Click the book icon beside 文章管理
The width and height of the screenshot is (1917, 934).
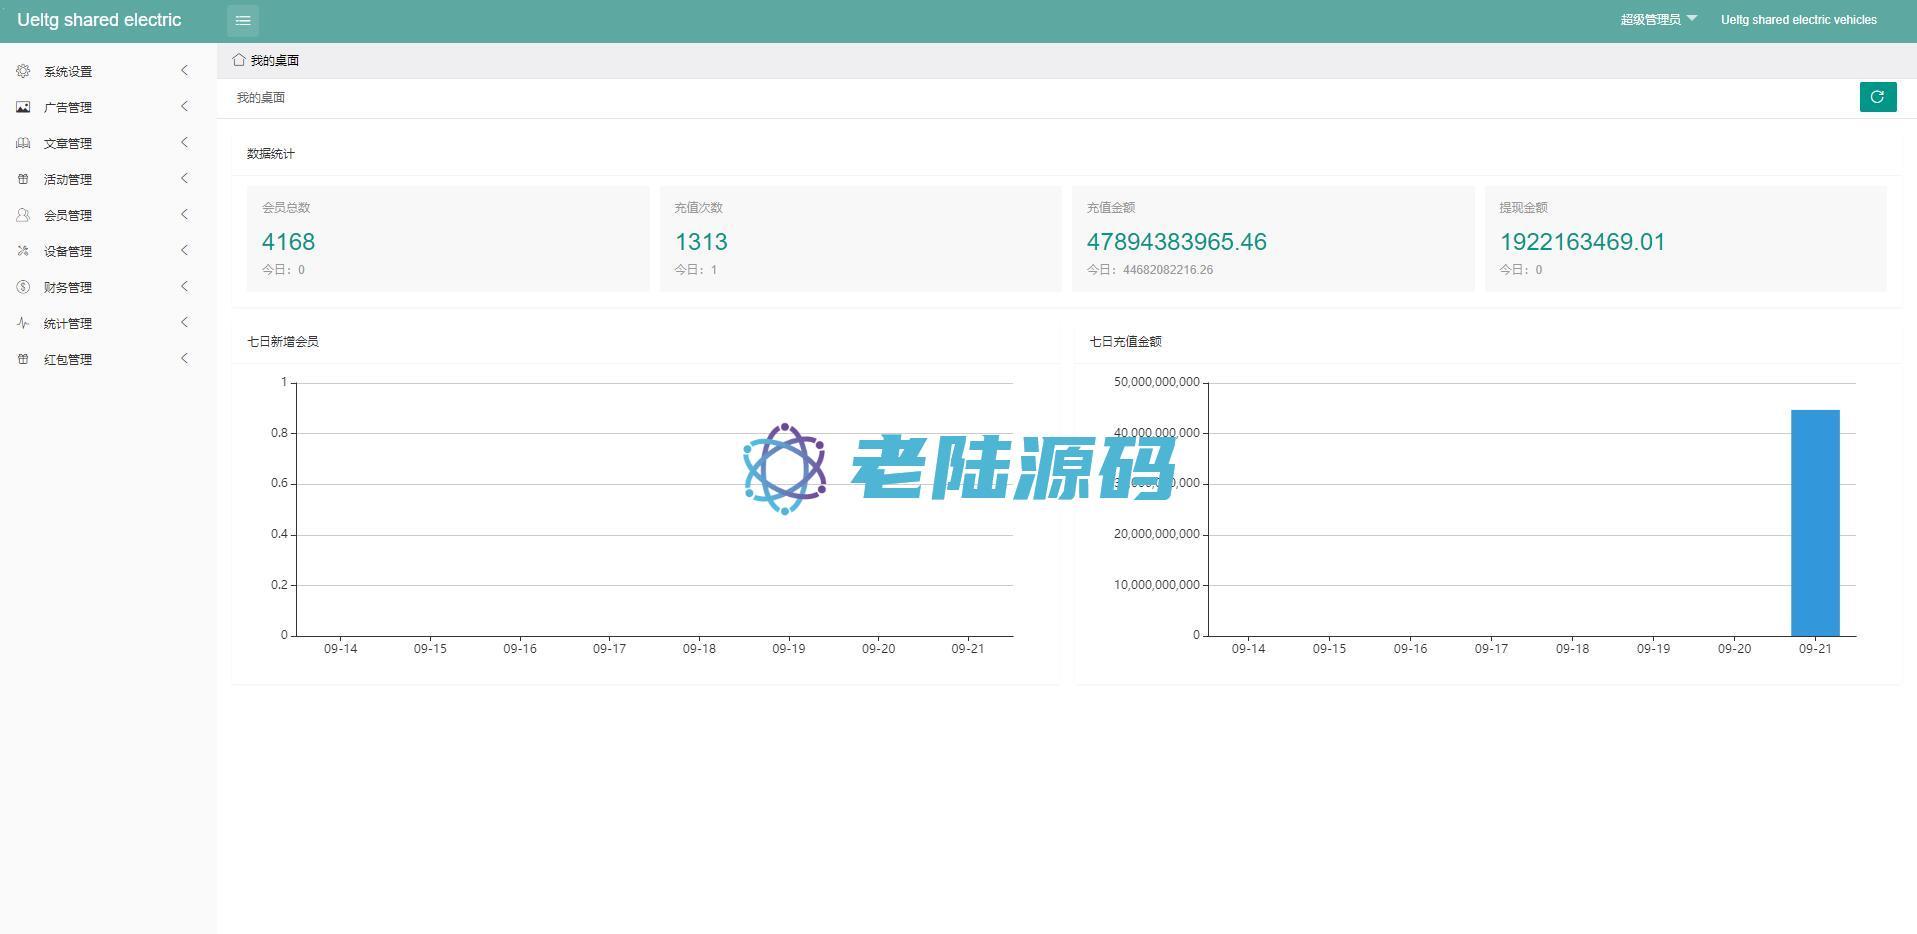pos(23,143)
